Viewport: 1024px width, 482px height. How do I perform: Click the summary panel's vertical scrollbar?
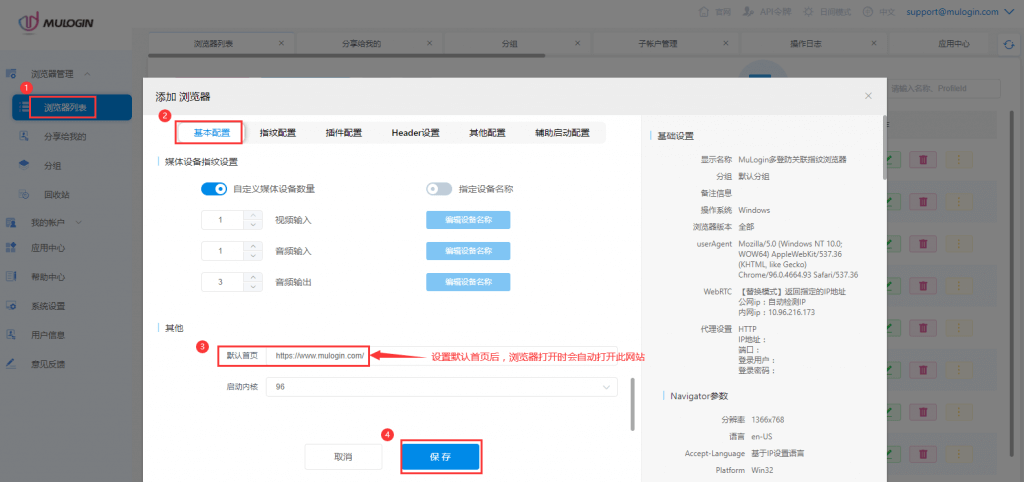pyautogui.click(x=885, y=148)
